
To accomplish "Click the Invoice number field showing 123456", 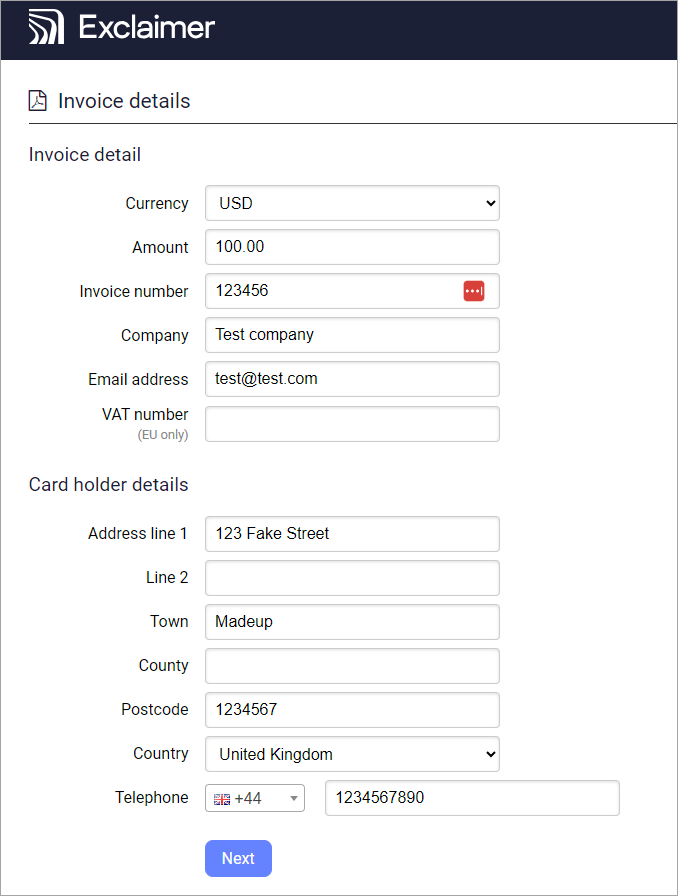I will [x=330, y=291].
